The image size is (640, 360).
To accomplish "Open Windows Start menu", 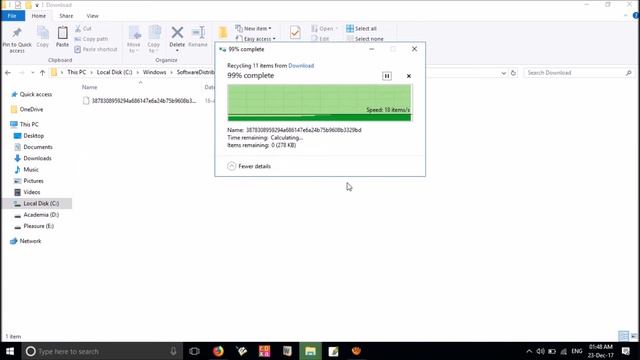I will point(10,351).
